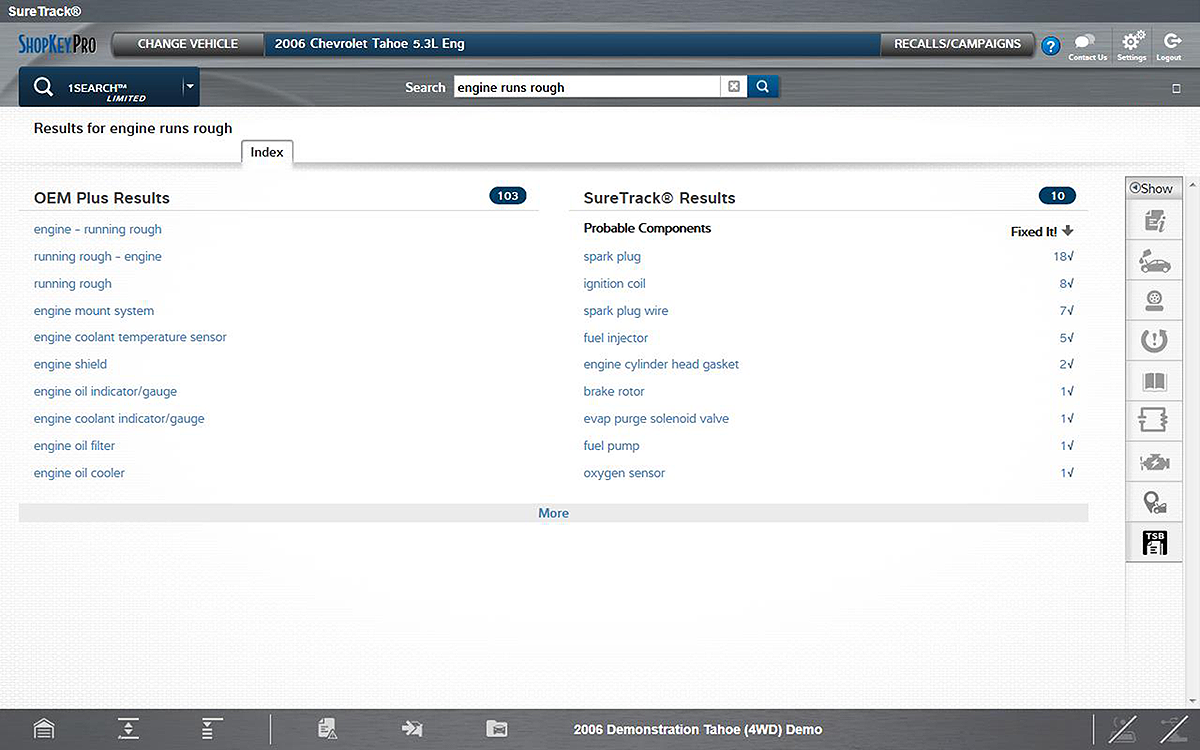Expand the More results bar
This screenshot has width=1200, height=750.
tap(553, 513)
